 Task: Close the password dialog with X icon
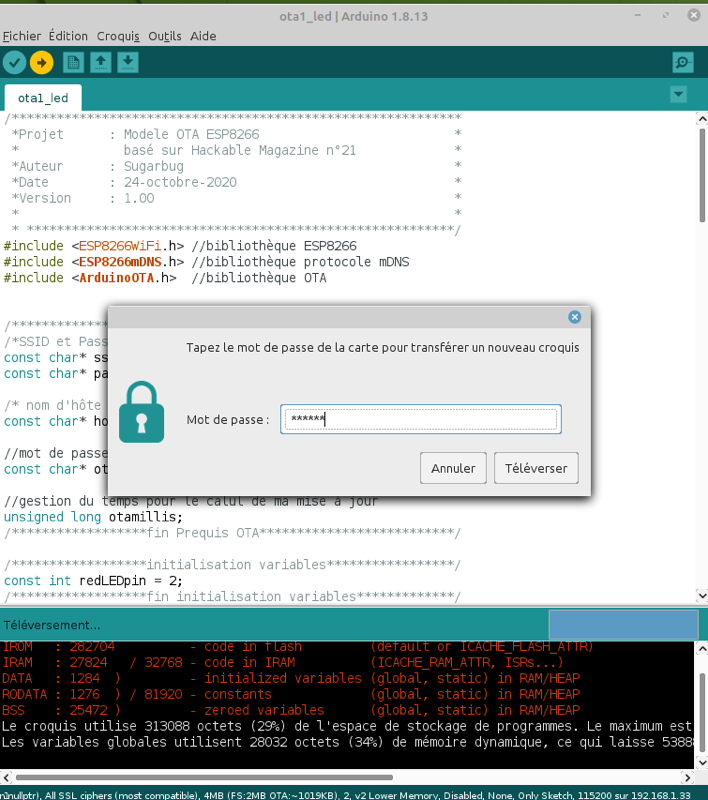tap(574, 317)
